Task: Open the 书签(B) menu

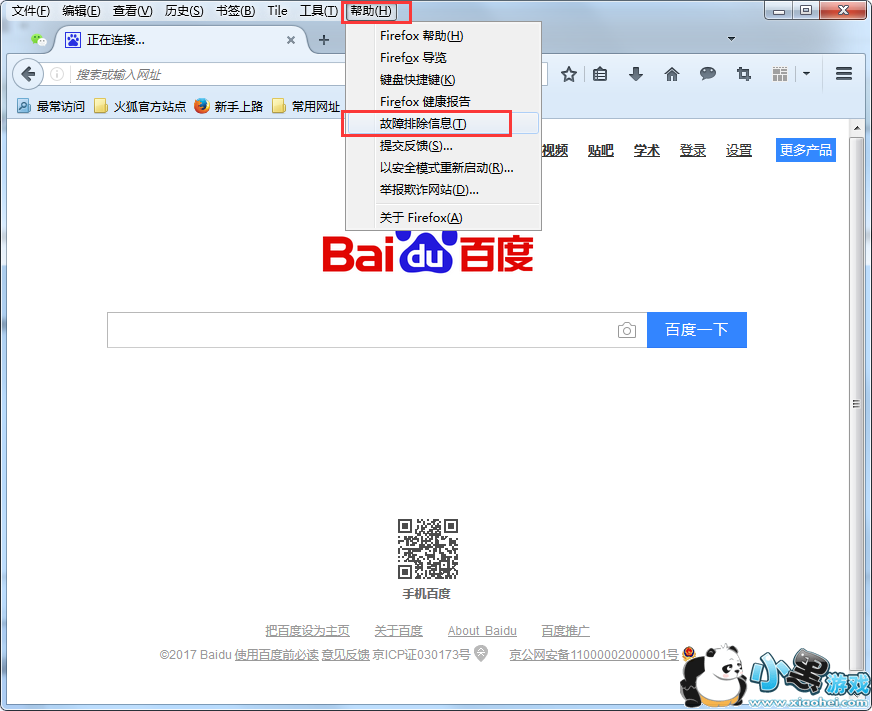Action: pos(235,11)
